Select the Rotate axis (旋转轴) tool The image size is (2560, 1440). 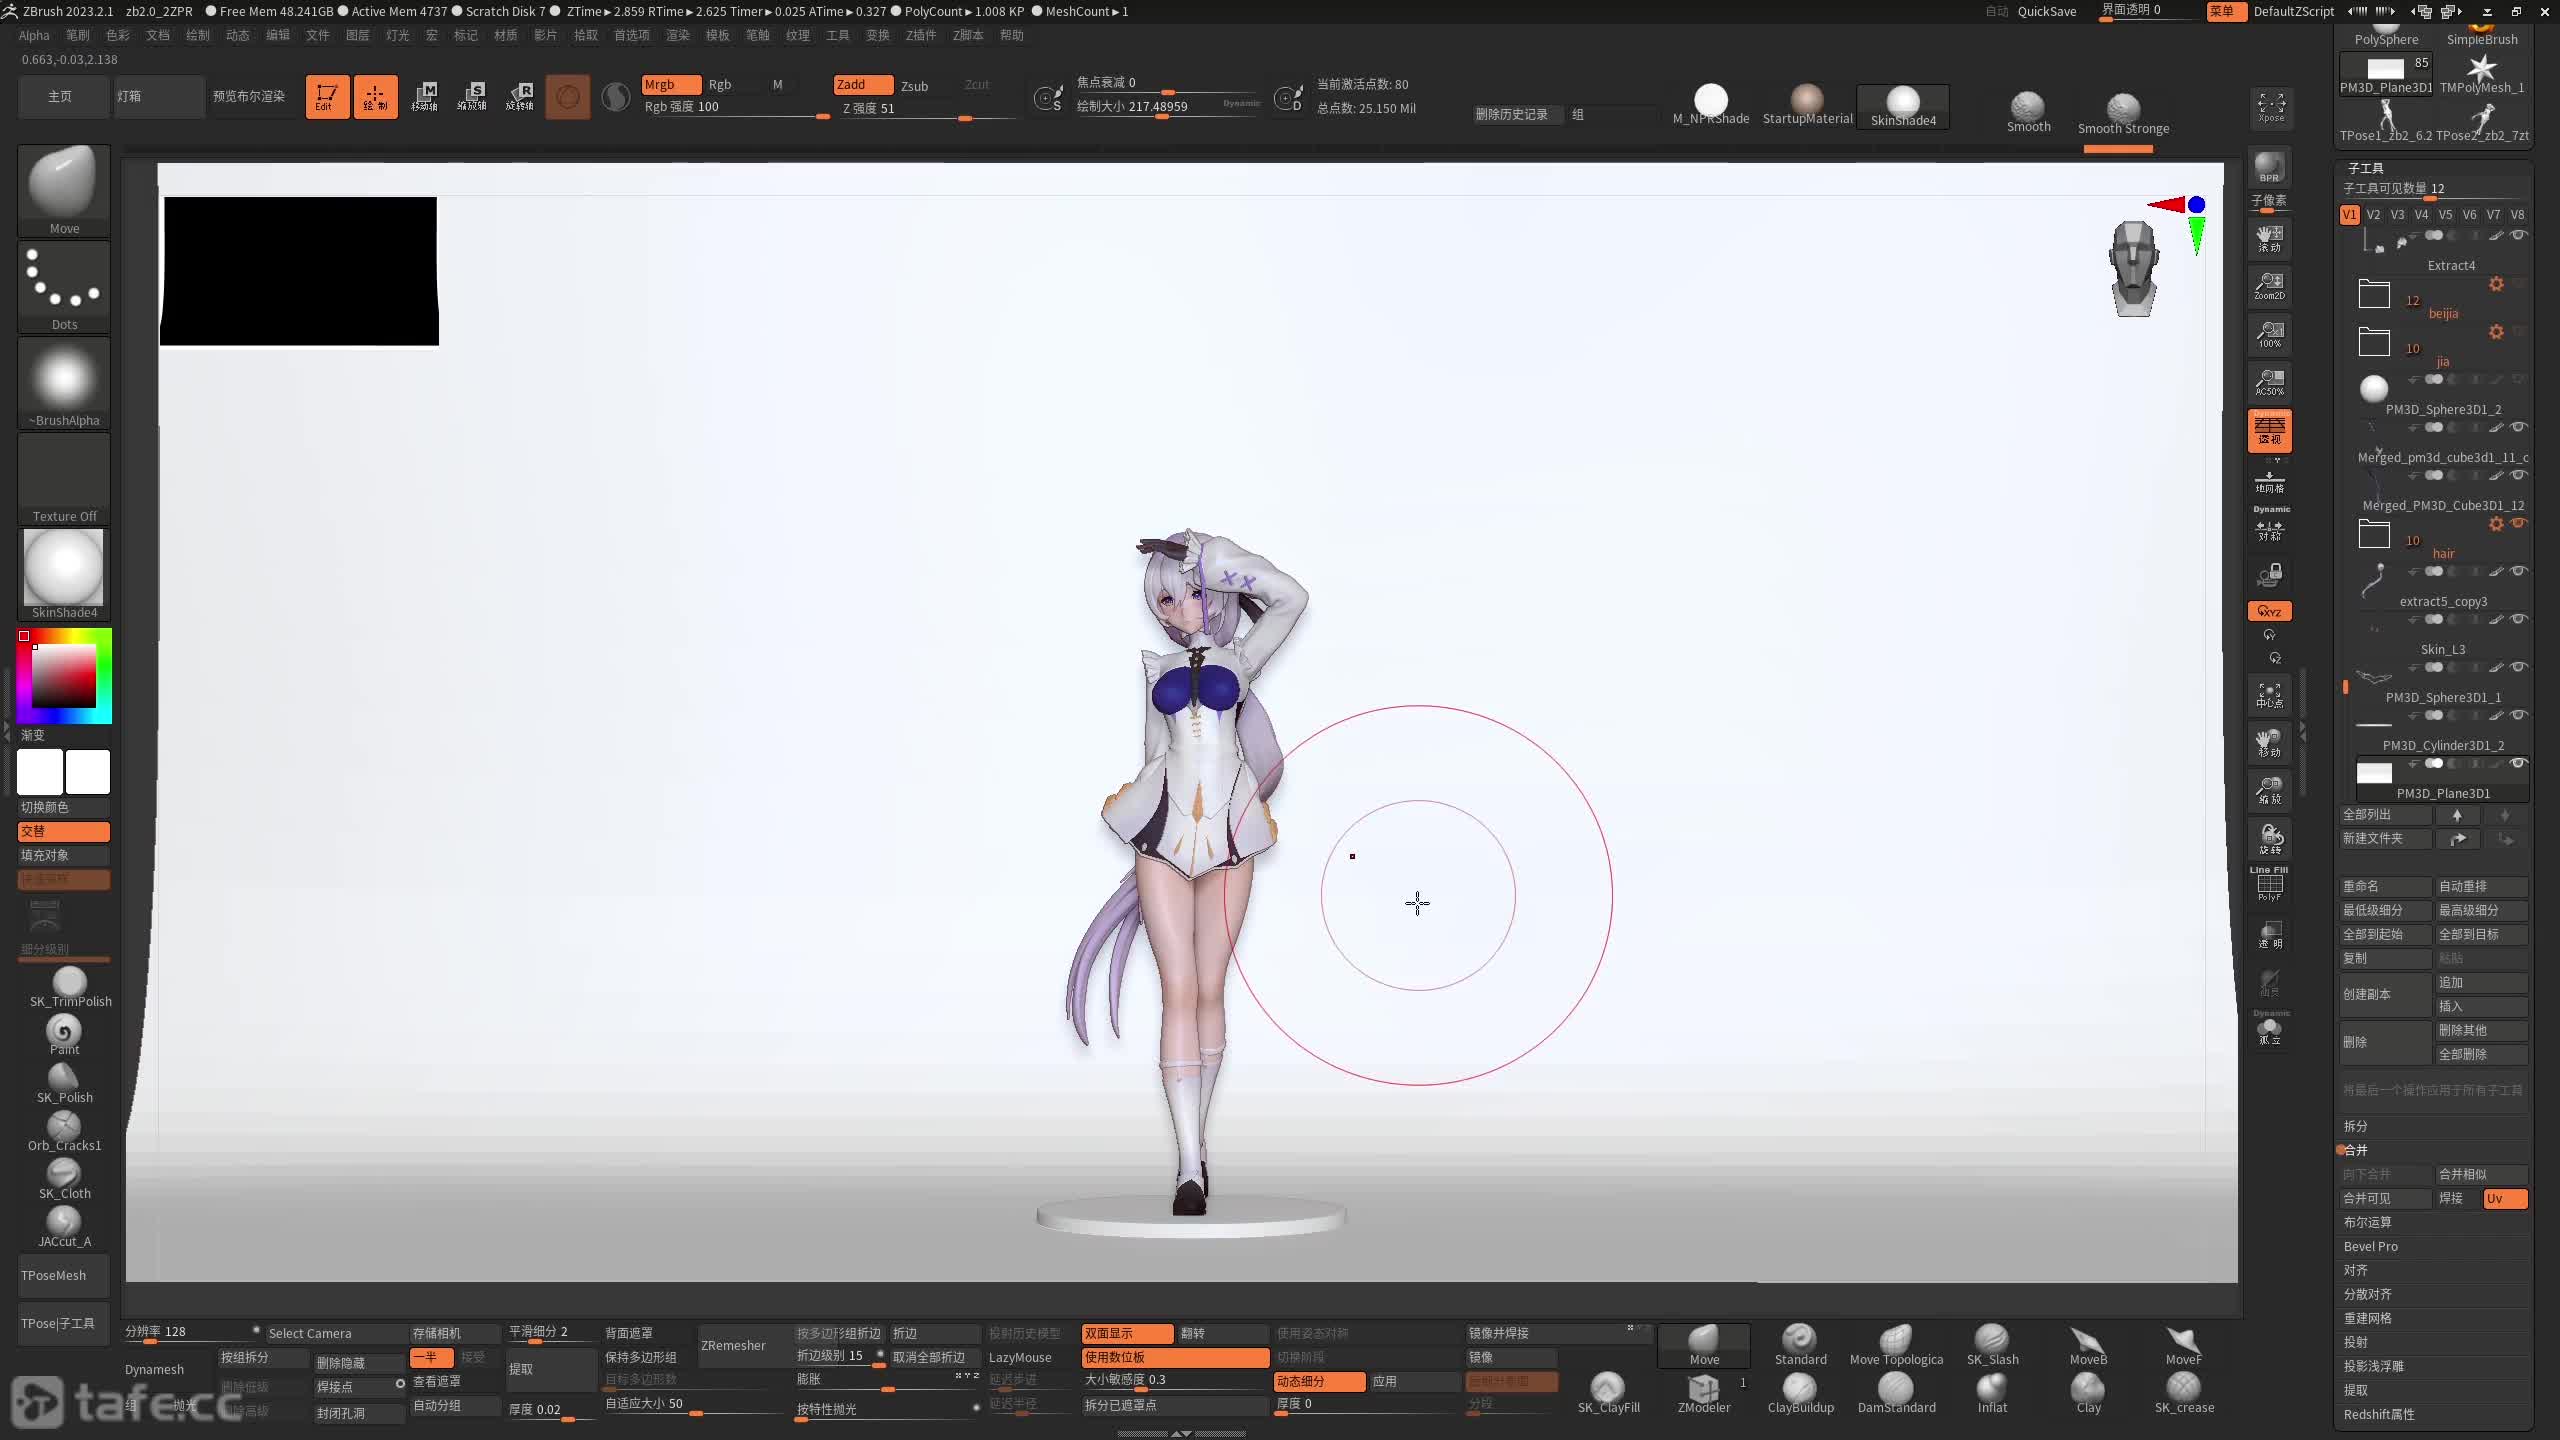pyautogui.click(x=520, y=97)
